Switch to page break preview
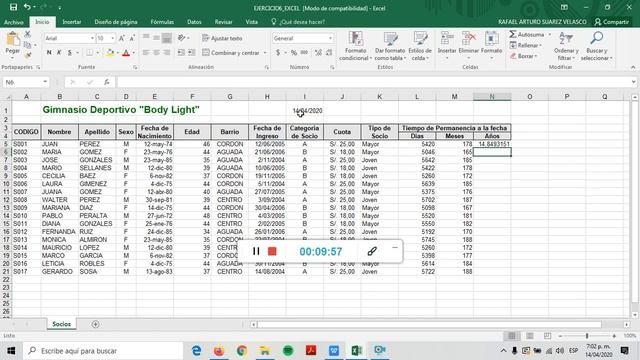This screenshot has height=360, width=640. tap(547, 336)
